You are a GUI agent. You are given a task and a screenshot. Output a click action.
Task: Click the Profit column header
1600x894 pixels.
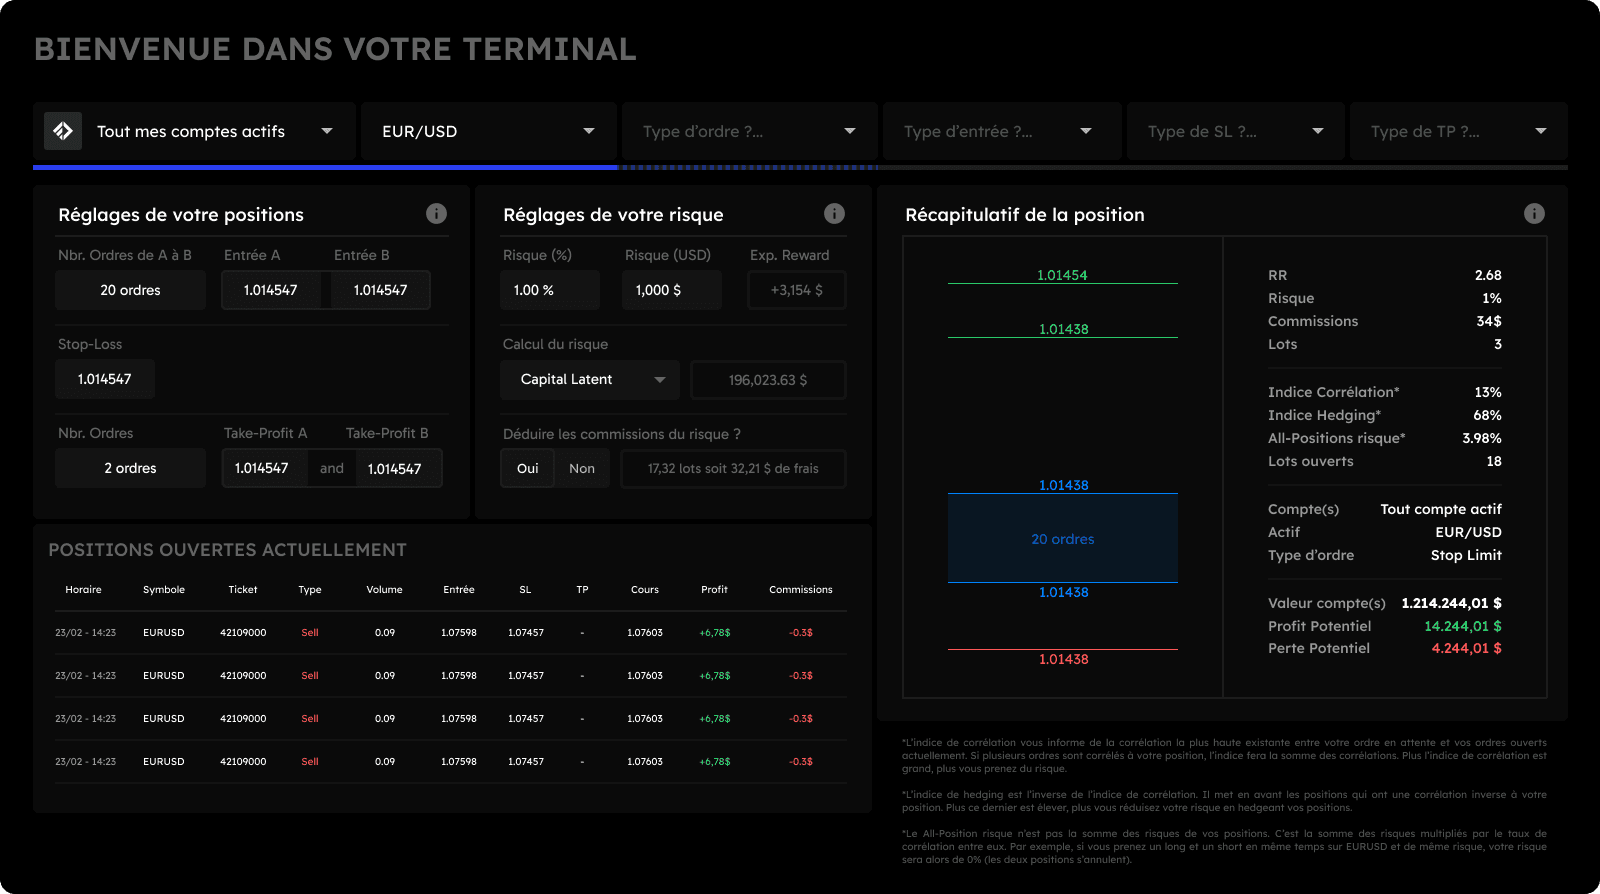click(x=714, y=590)
